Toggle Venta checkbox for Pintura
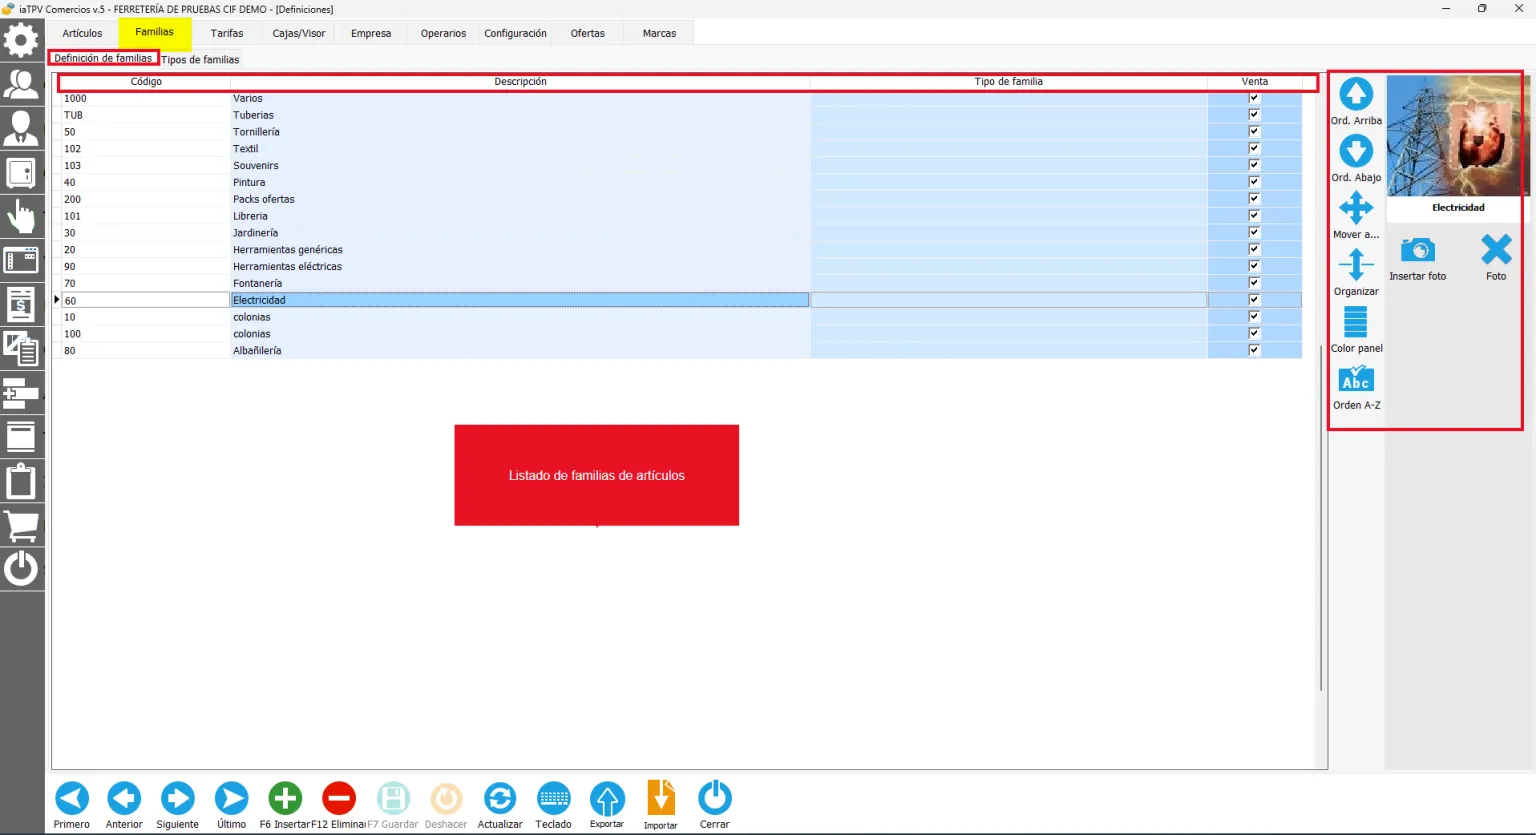The height and width of the screenshot is (835, 1536). tap(1254, 182)
